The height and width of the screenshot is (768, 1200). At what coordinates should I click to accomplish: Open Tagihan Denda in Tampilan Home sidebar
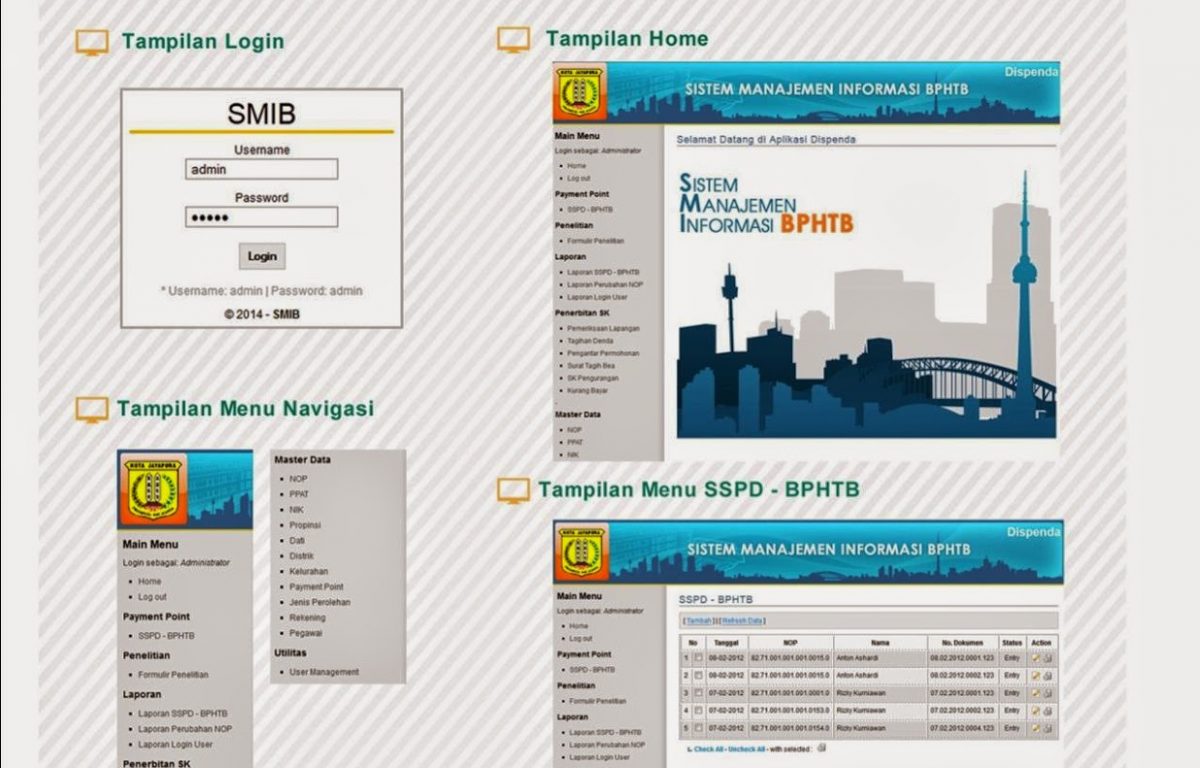590,341
